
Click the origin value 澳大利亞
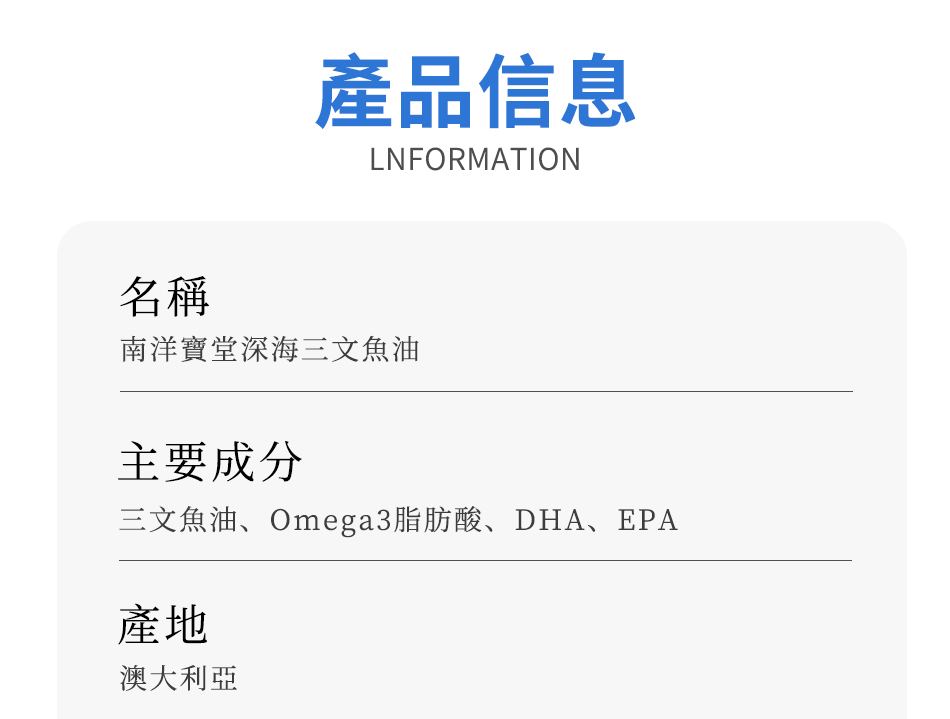click(179, 679)
